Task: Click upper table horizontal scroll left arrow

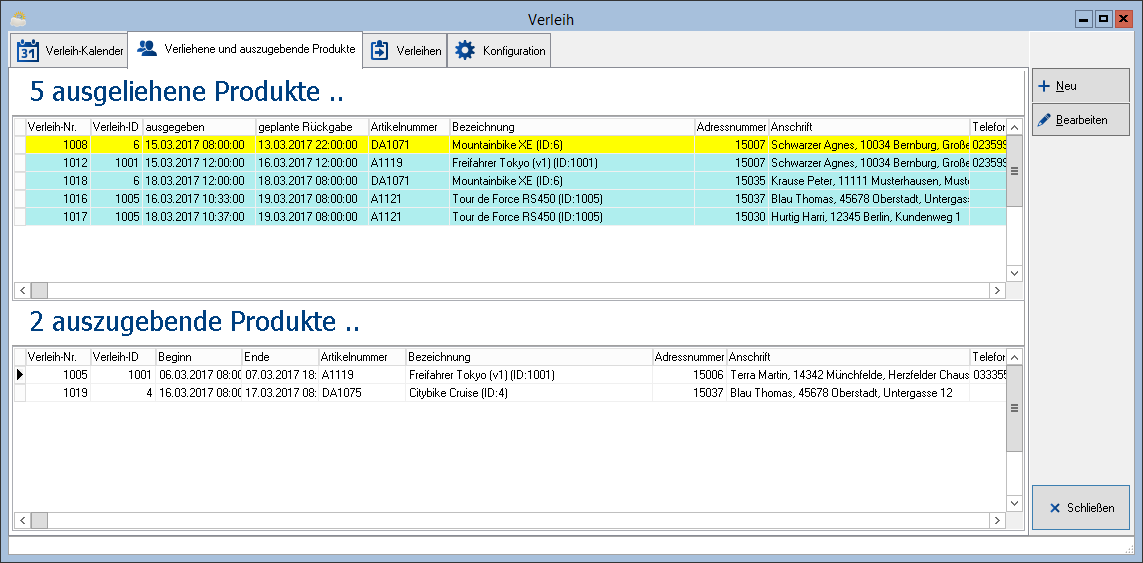Action: 23,290
